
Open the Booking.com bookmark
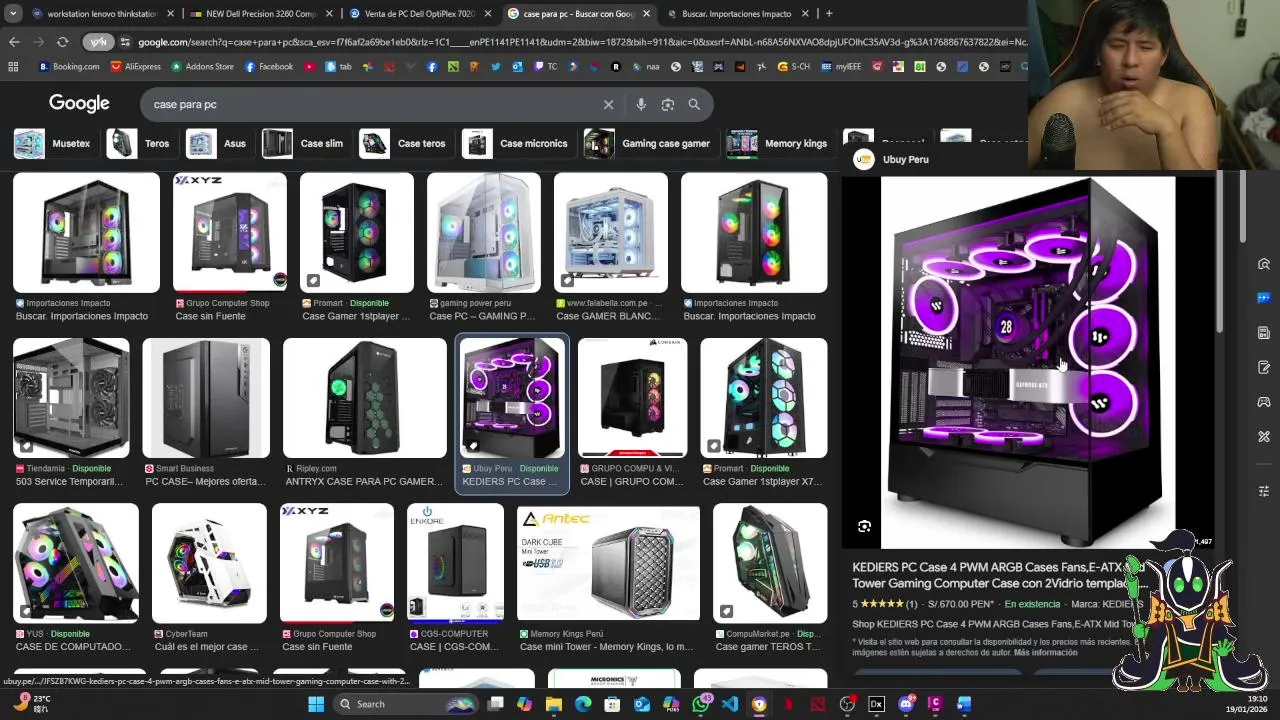(x=69, y=67)
